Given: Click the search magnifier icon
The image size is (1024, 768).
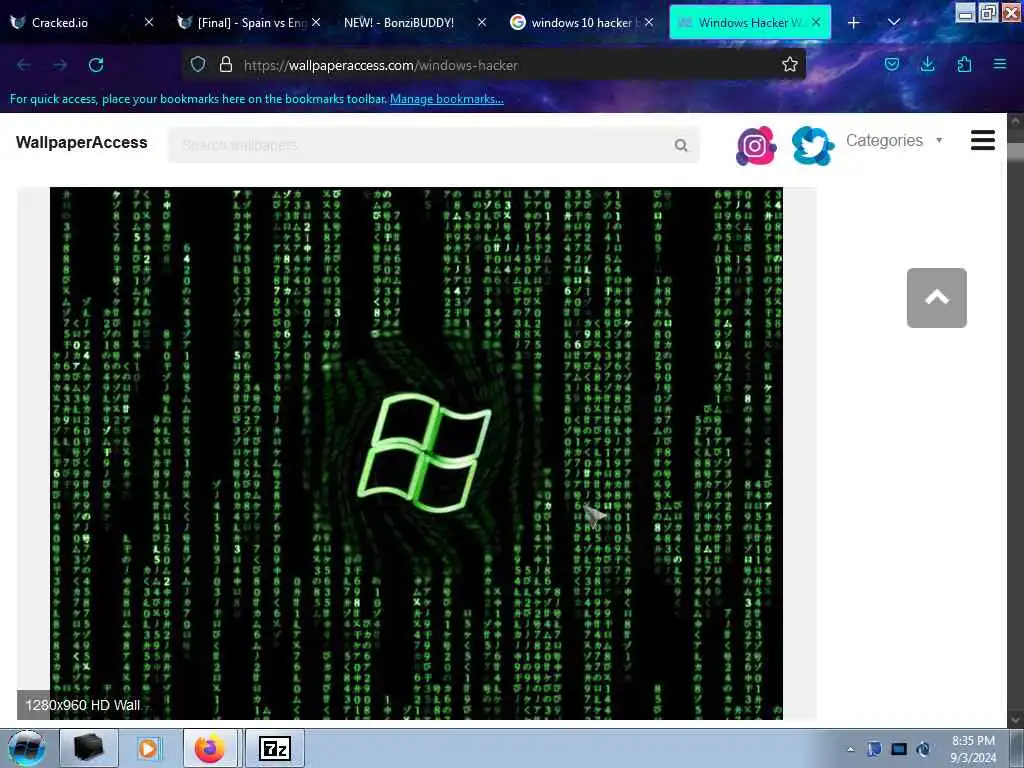Looking at the screenshot, I should pyautogui.click(x=681, y=145).
